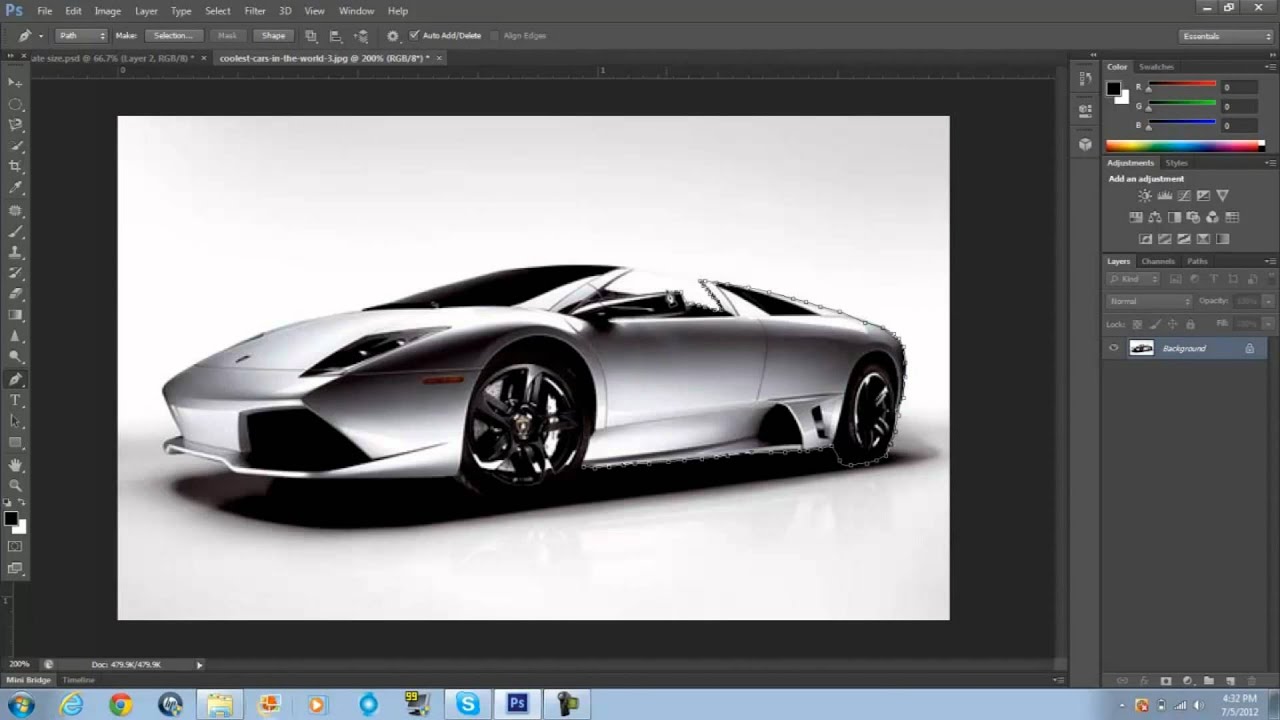Select the Move tool
The width and height of the screenshot is (1280, 720).
click(x=15, y=82)
